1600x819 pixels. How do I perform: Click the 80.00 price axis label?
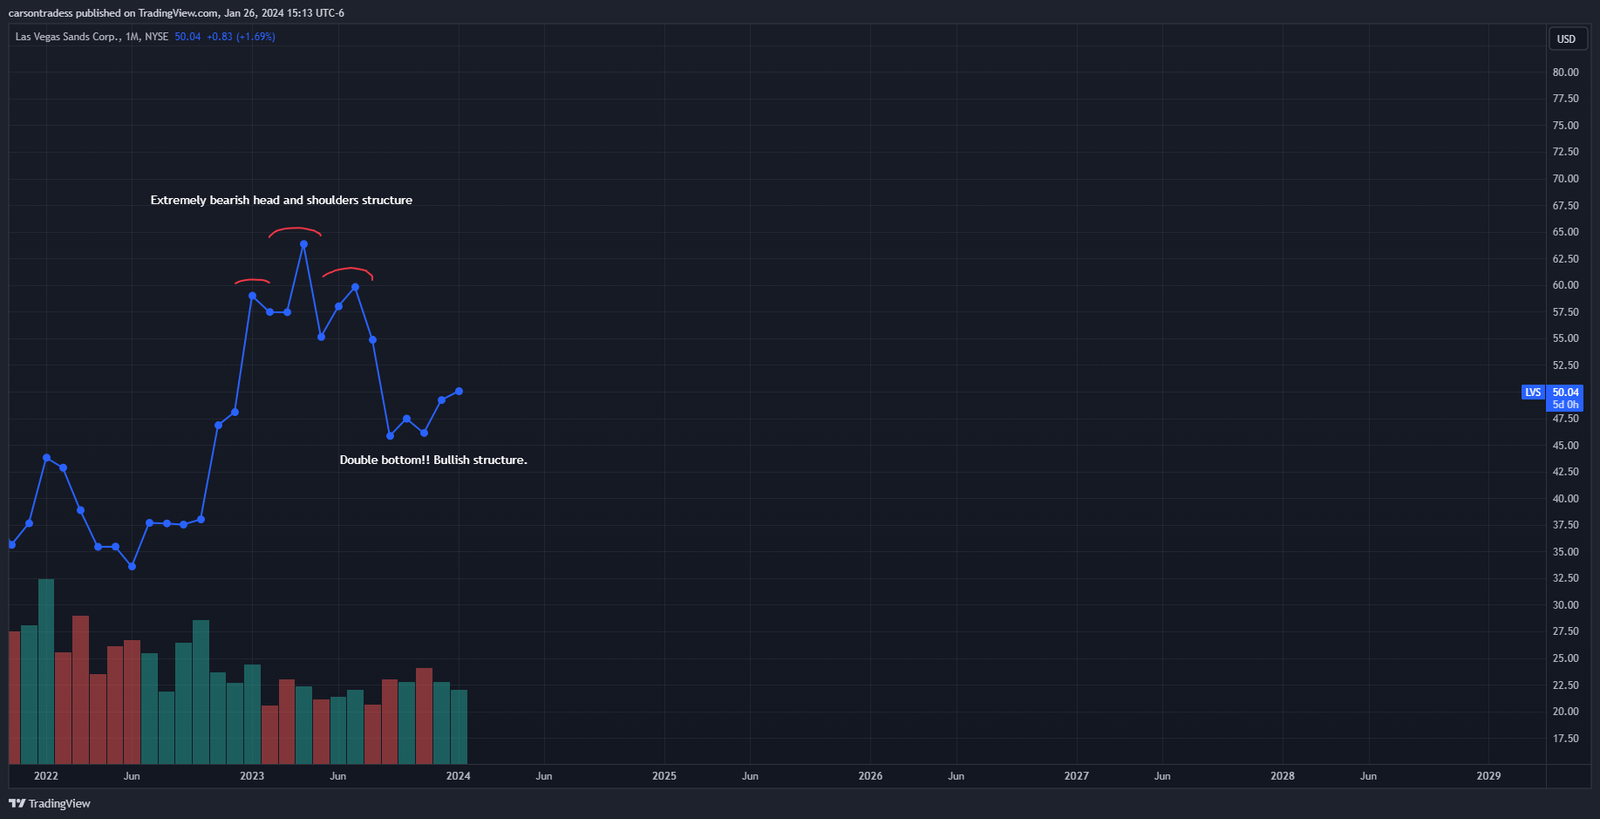1565,72
